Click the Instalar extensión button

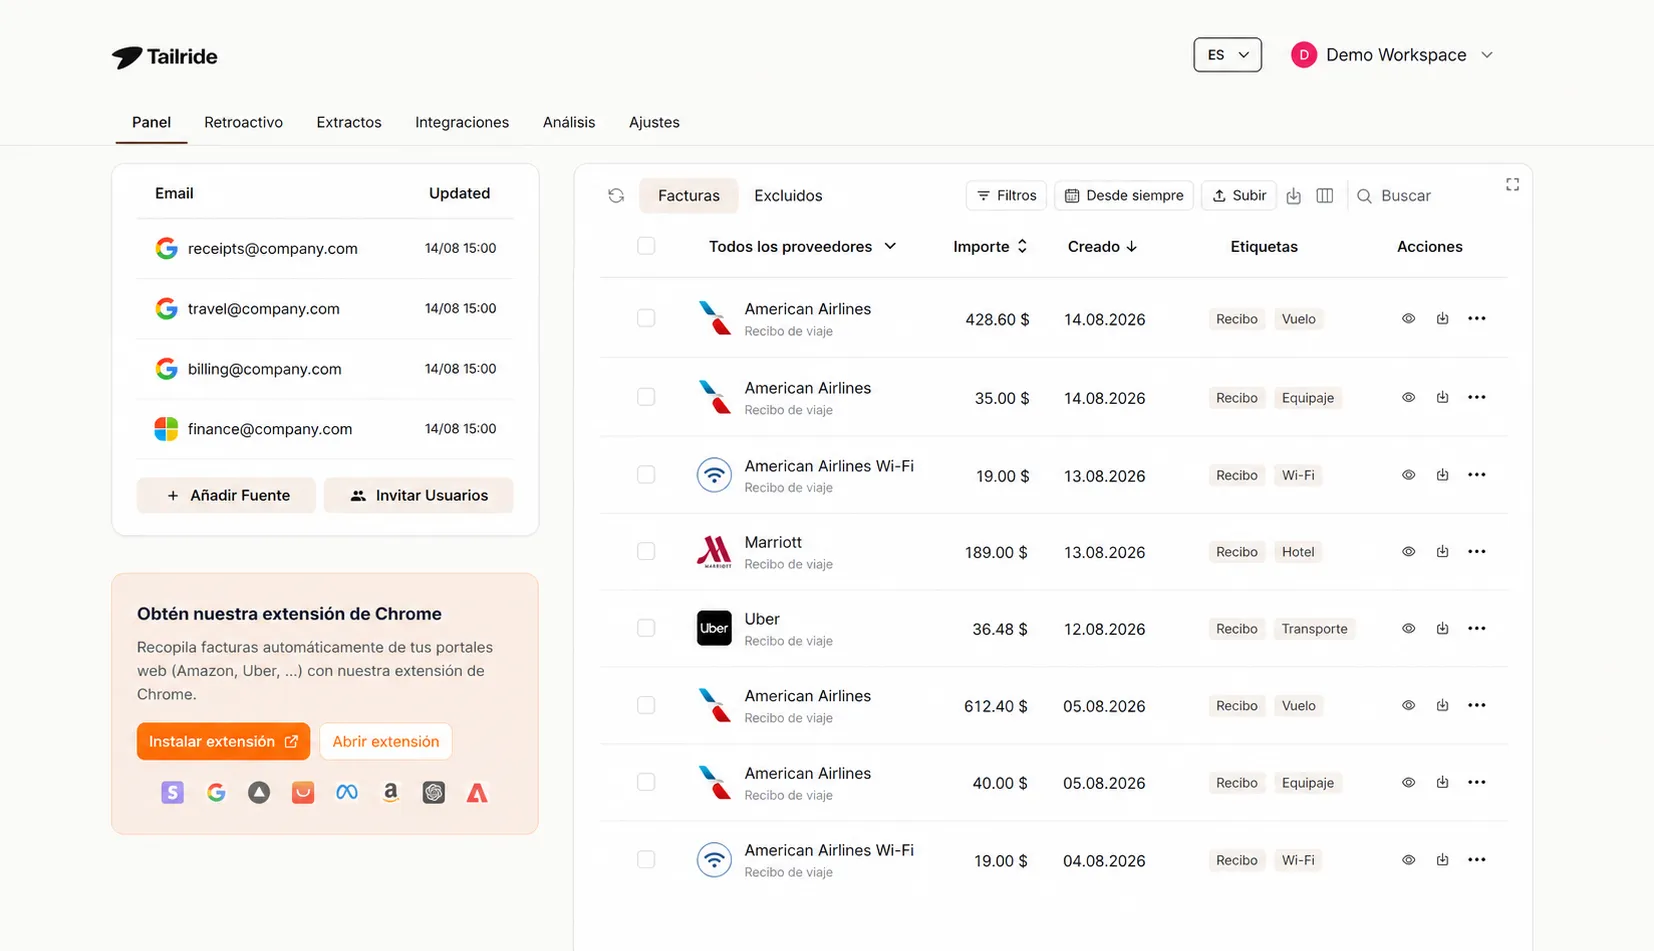point(223,741)
